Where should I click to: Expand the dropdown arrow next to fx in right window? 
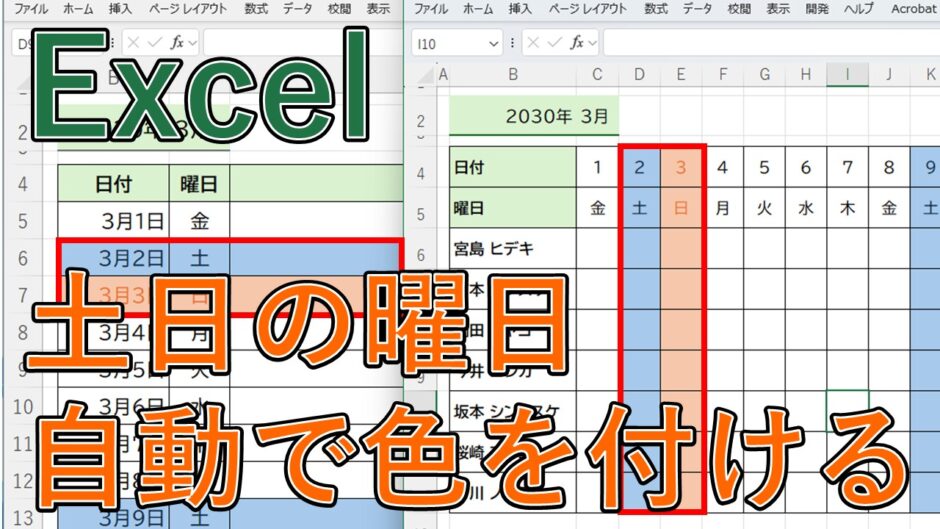(592, 43)
